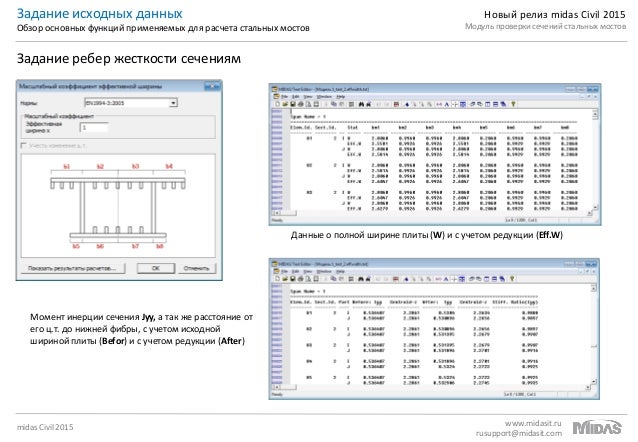Click New file icon in Eff.W editor toolbar
This screenshot has width=638, height=442.
point(277,104)
